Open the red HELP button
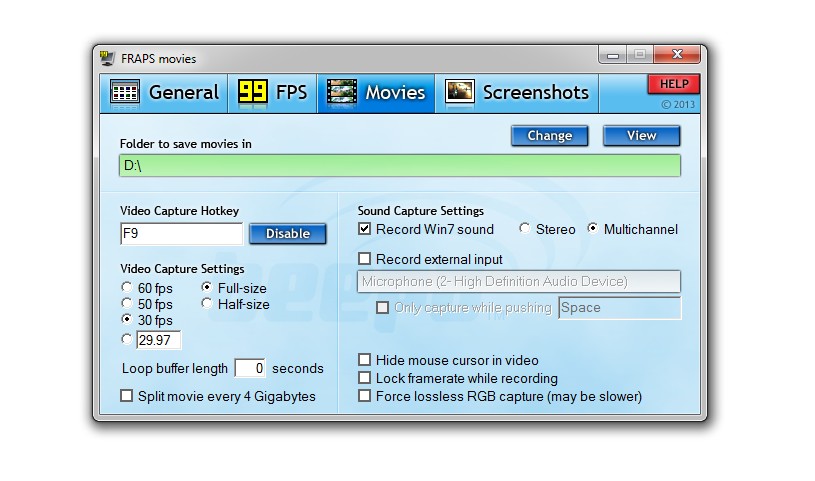 674,84
